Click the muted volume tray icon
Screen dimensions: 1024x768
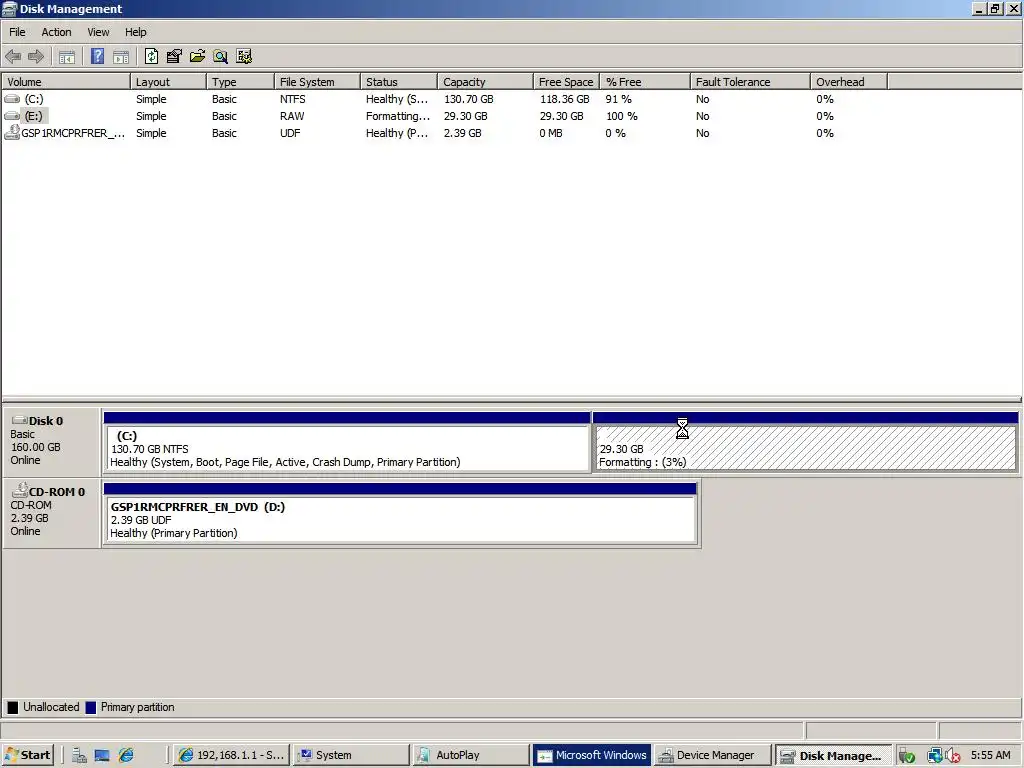click(952, 756)
